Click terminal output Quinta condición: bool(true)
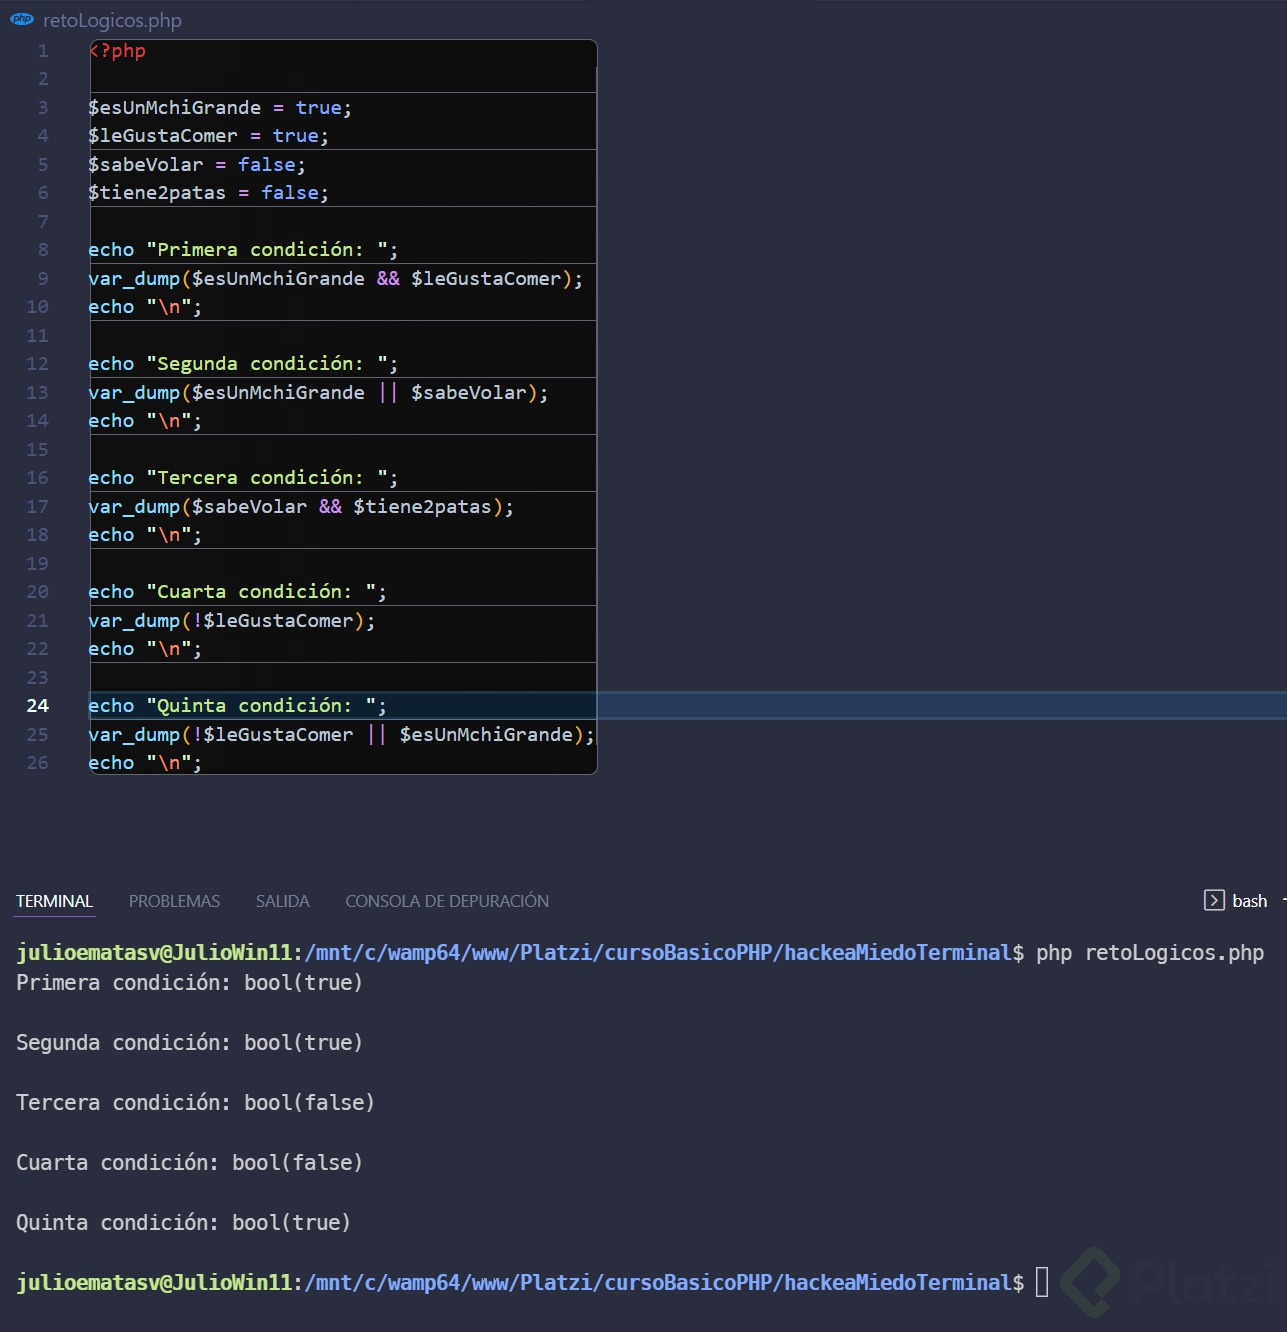The width and height of the screenshot is (1287, 1332). (183, 1223)
